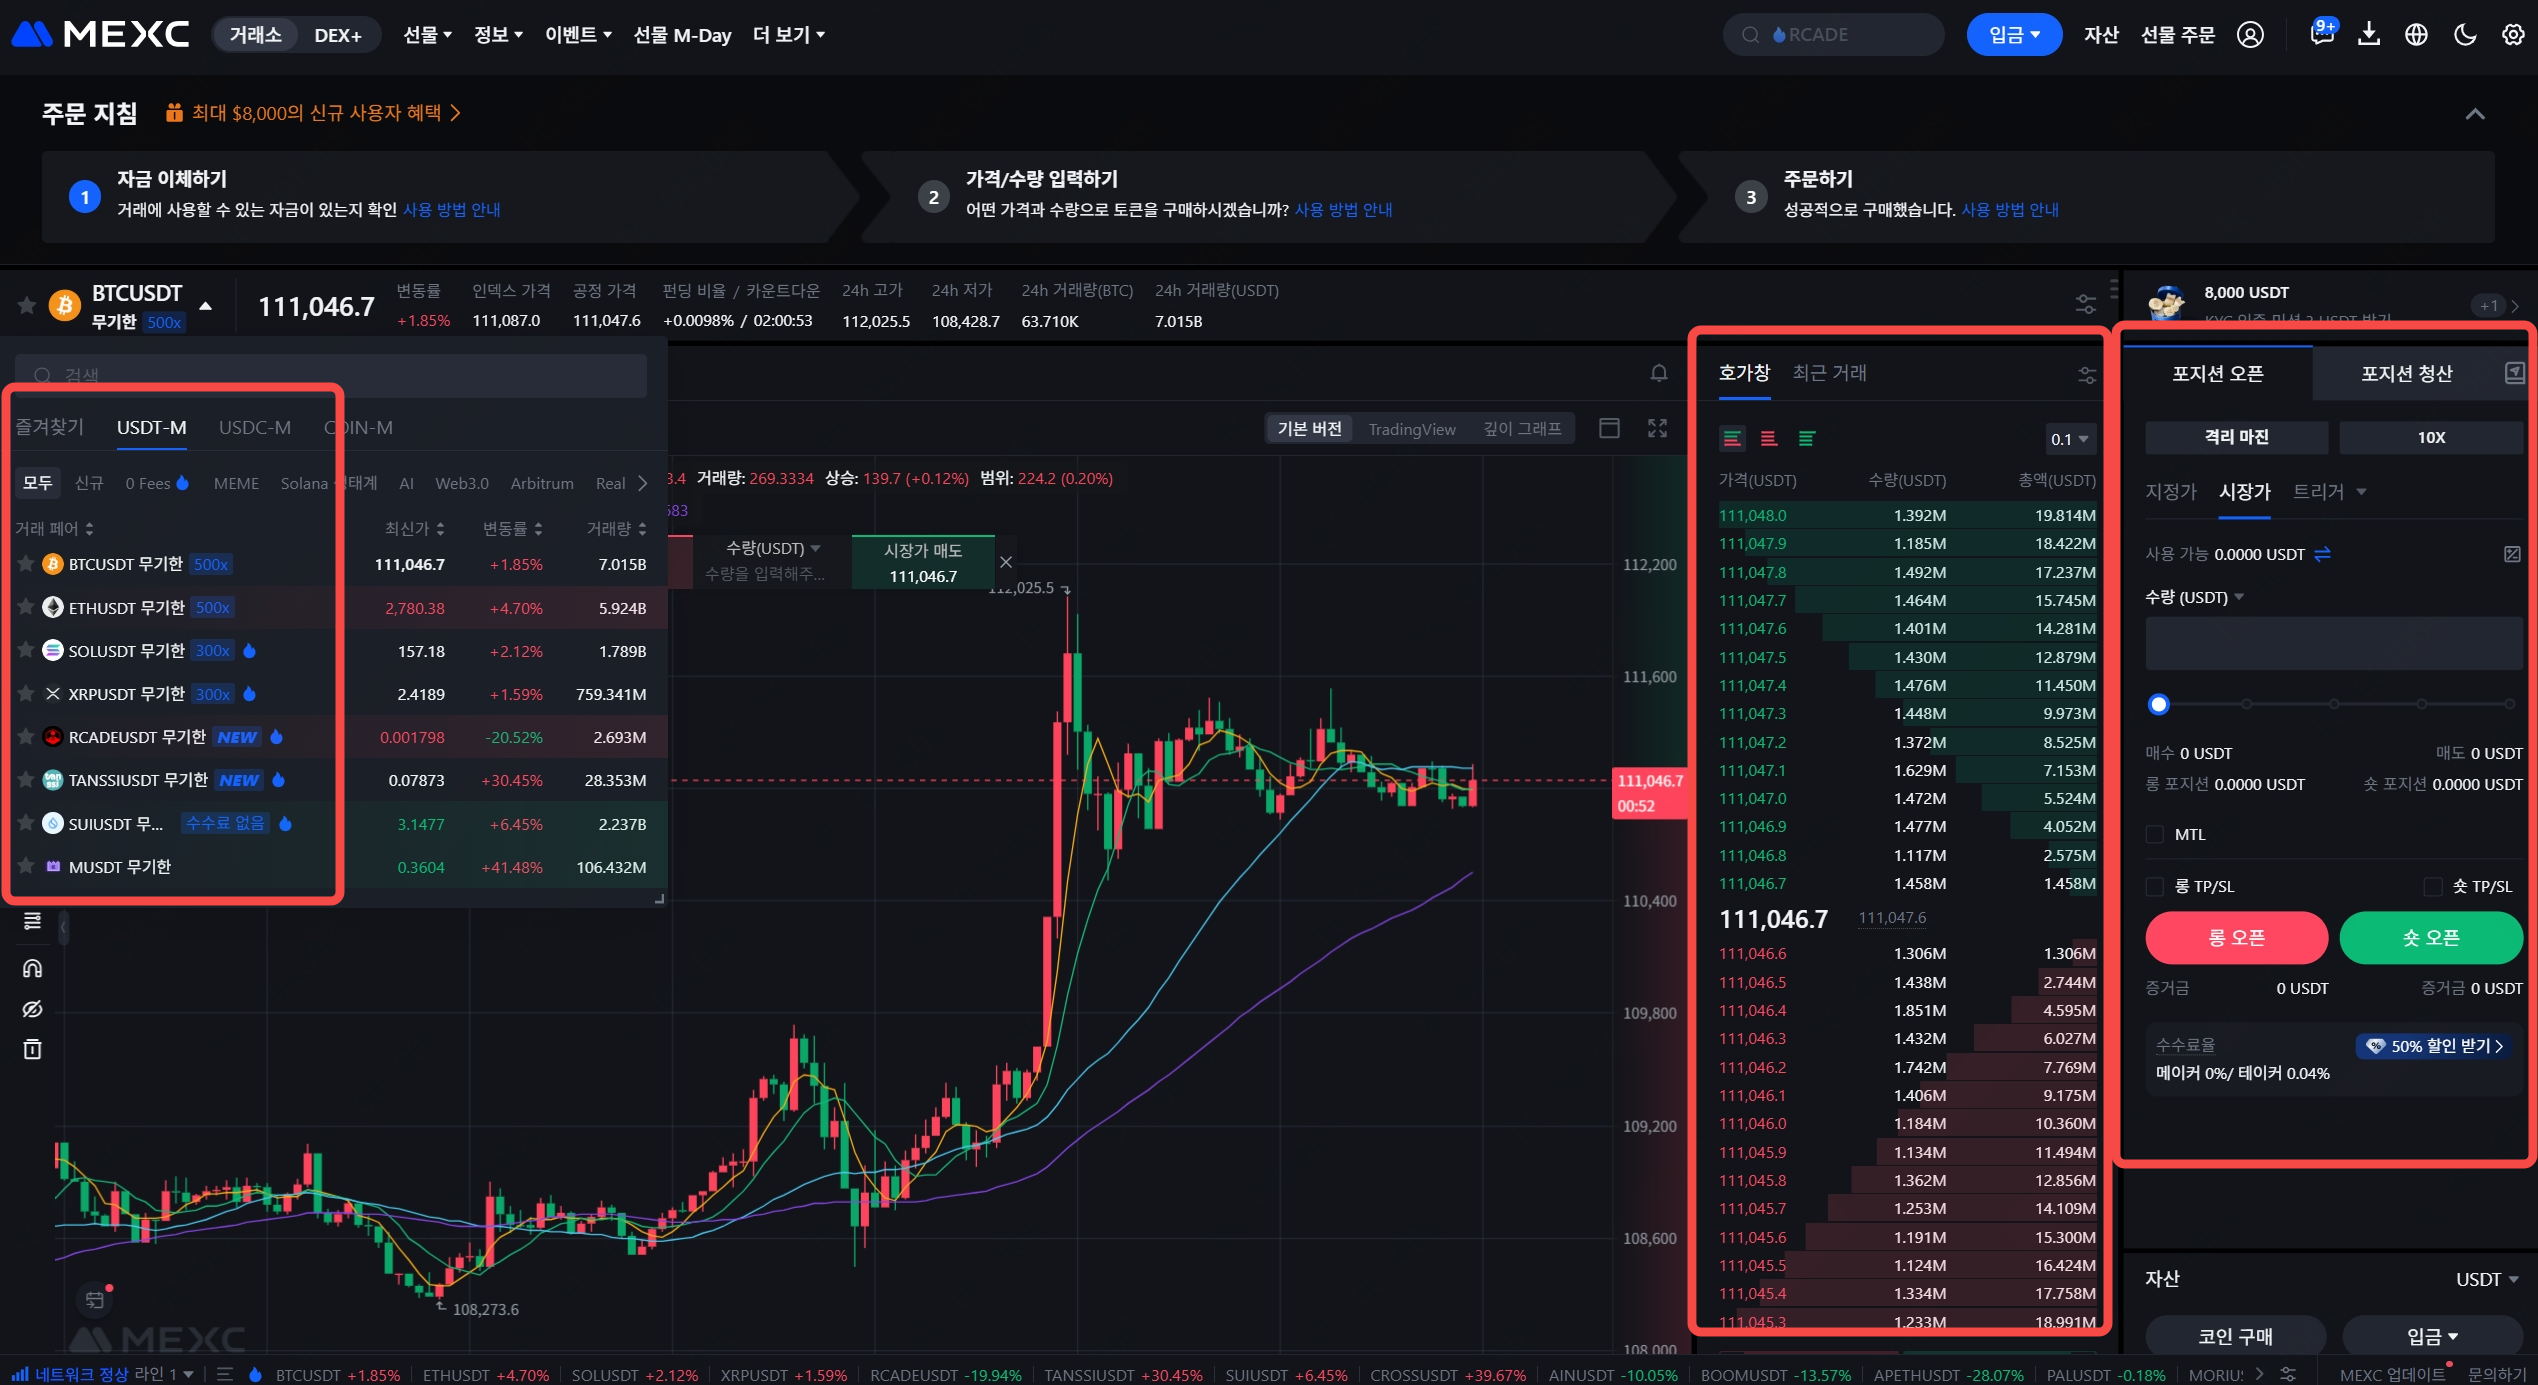The width and height of the screenshot is (2538, 1385).
Task: Click the 롱 오픈 button
Action: [2236, 938]
